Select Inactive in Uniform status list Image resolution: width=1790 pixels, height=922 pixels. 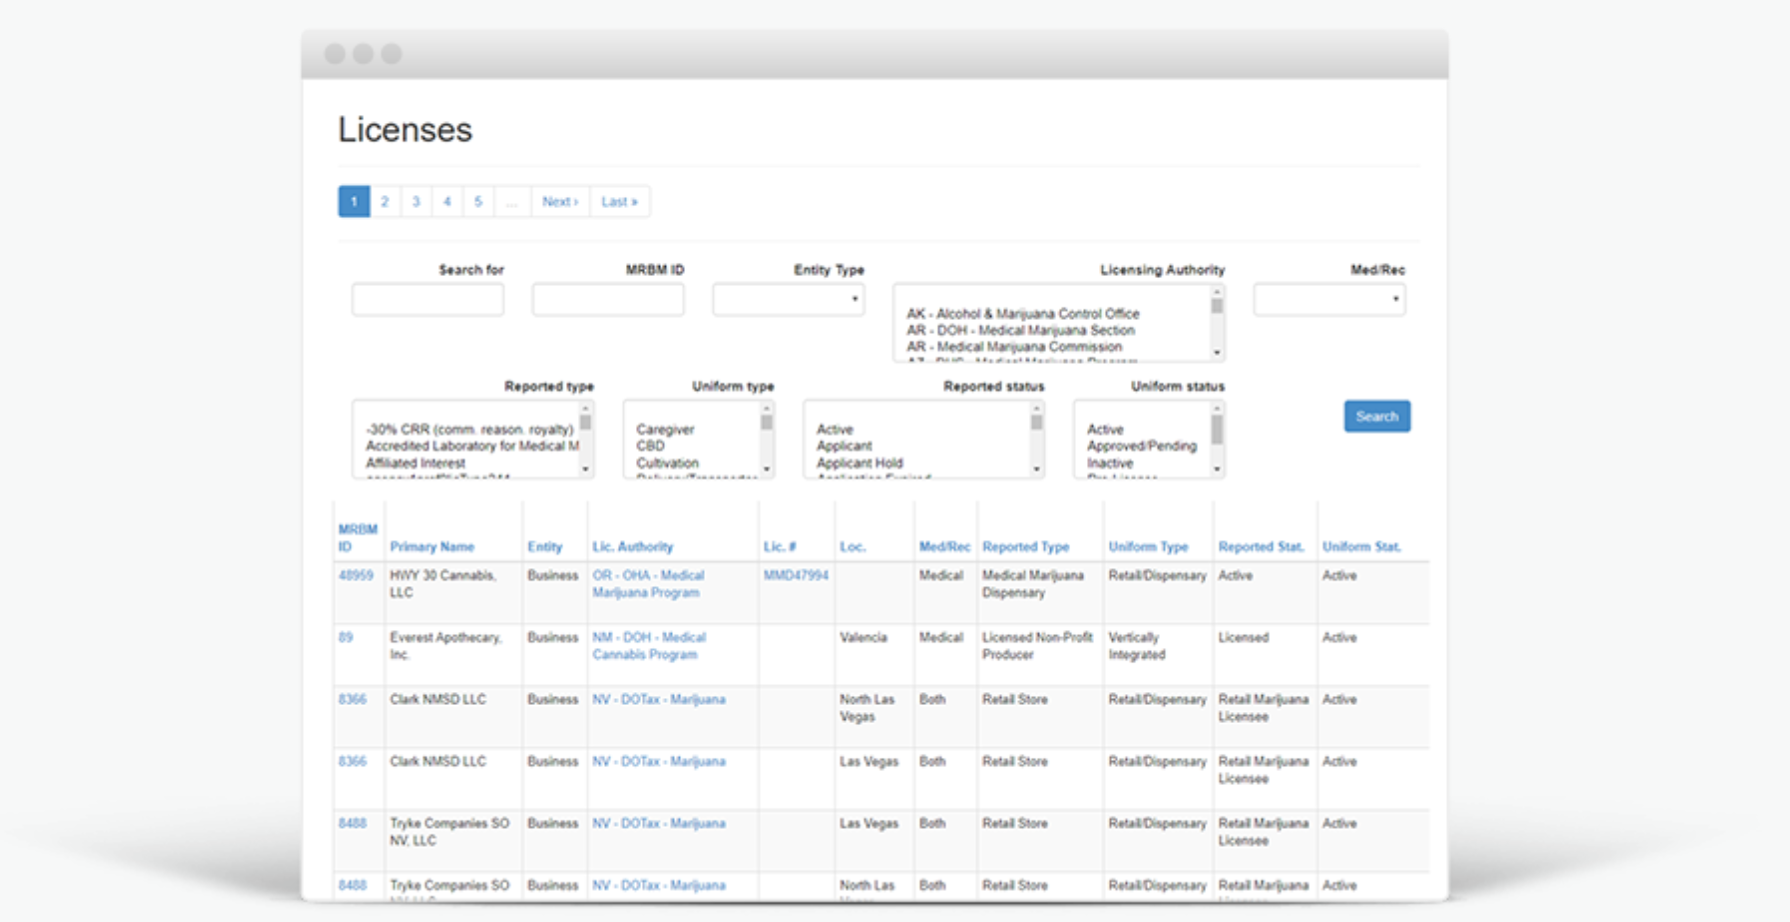(x=1110, y=463)
